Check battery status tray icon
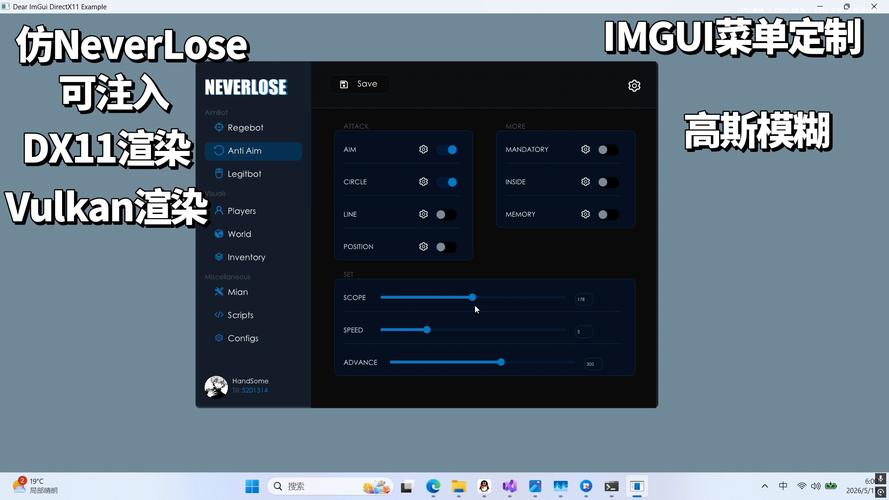 point(831,486)
